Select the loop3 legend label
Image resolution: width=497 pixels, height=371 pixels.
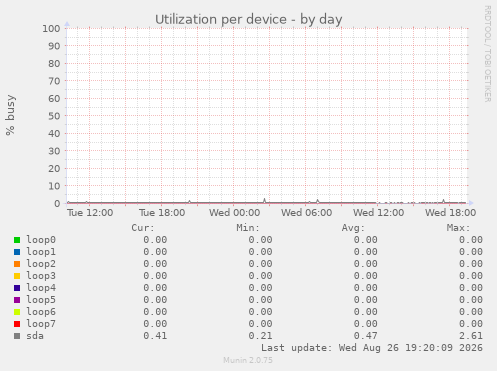click(x=41, y=276)
